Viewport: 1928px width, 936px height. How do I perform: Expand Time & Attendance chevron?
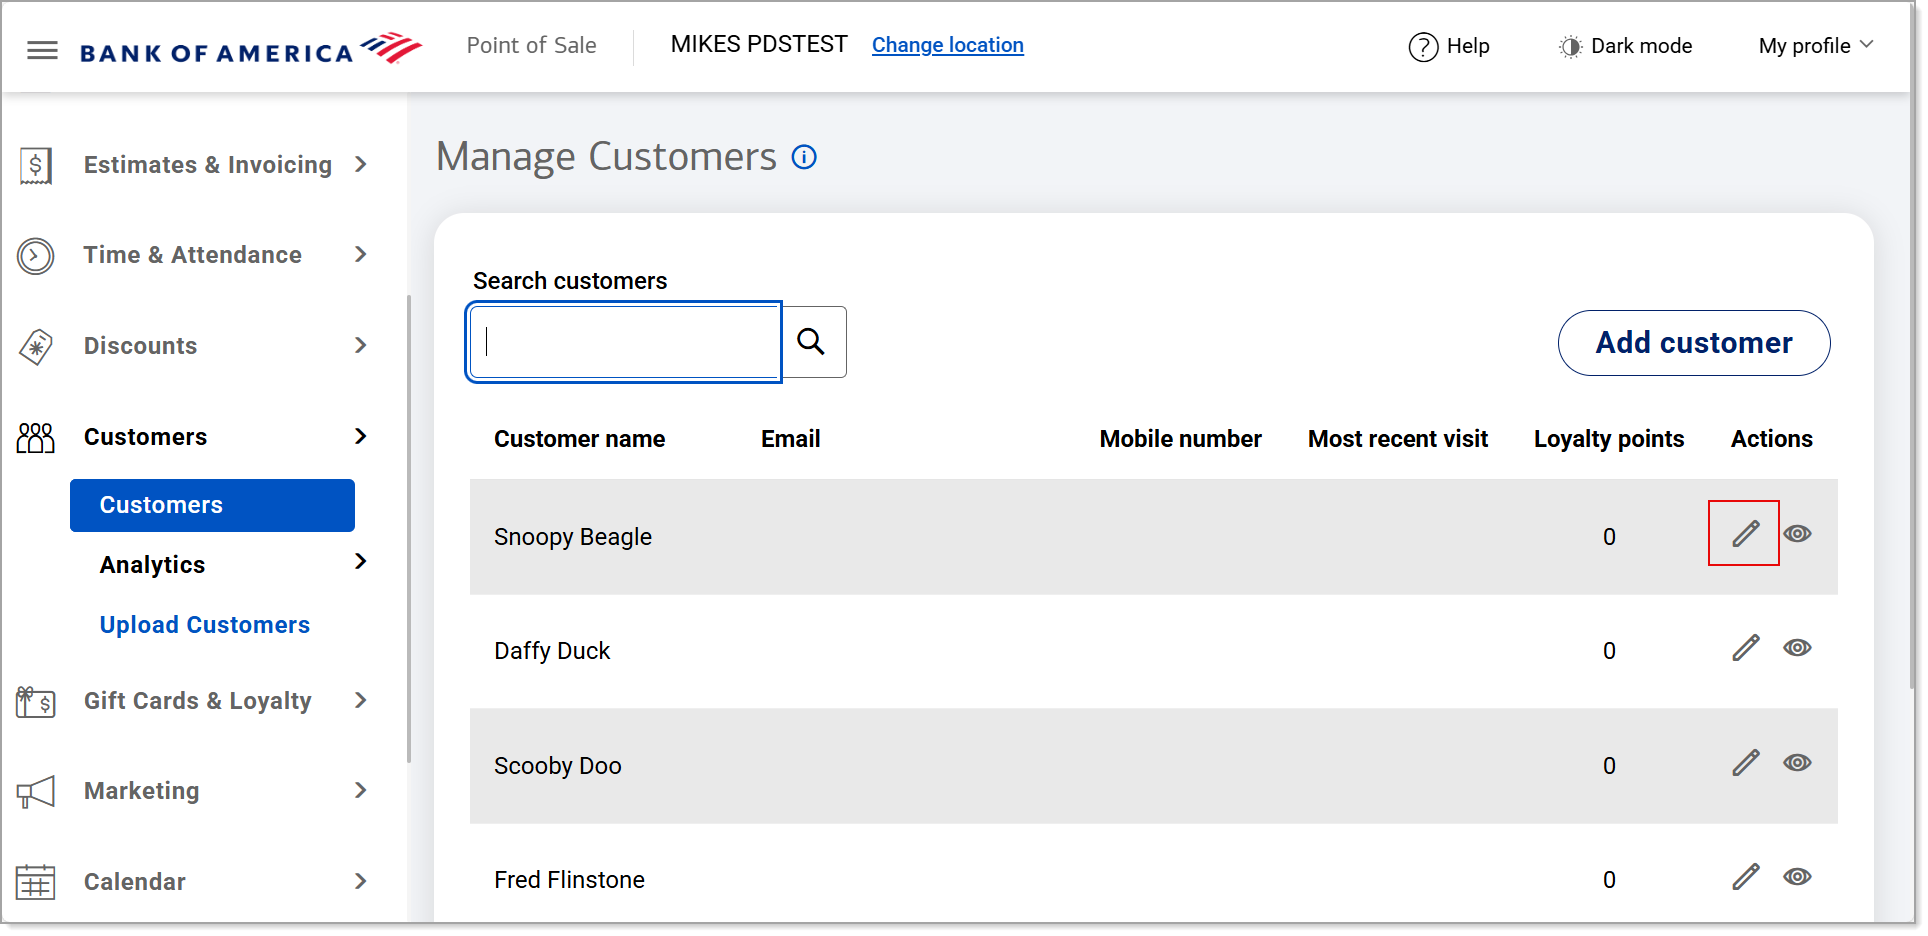click(x=361, y=254)
